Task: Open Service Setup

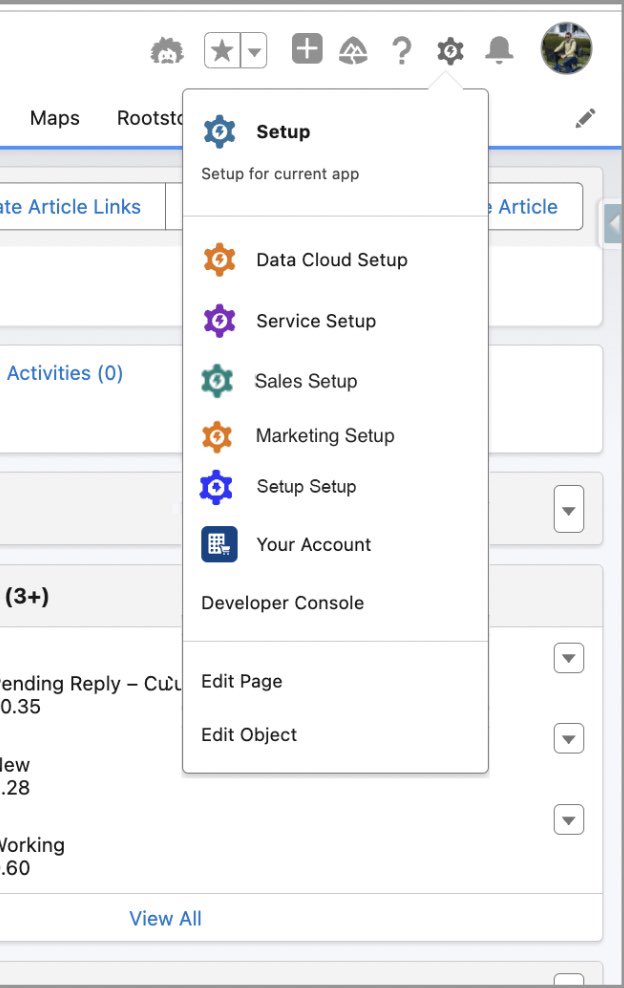Action: (x=316, y=321)
